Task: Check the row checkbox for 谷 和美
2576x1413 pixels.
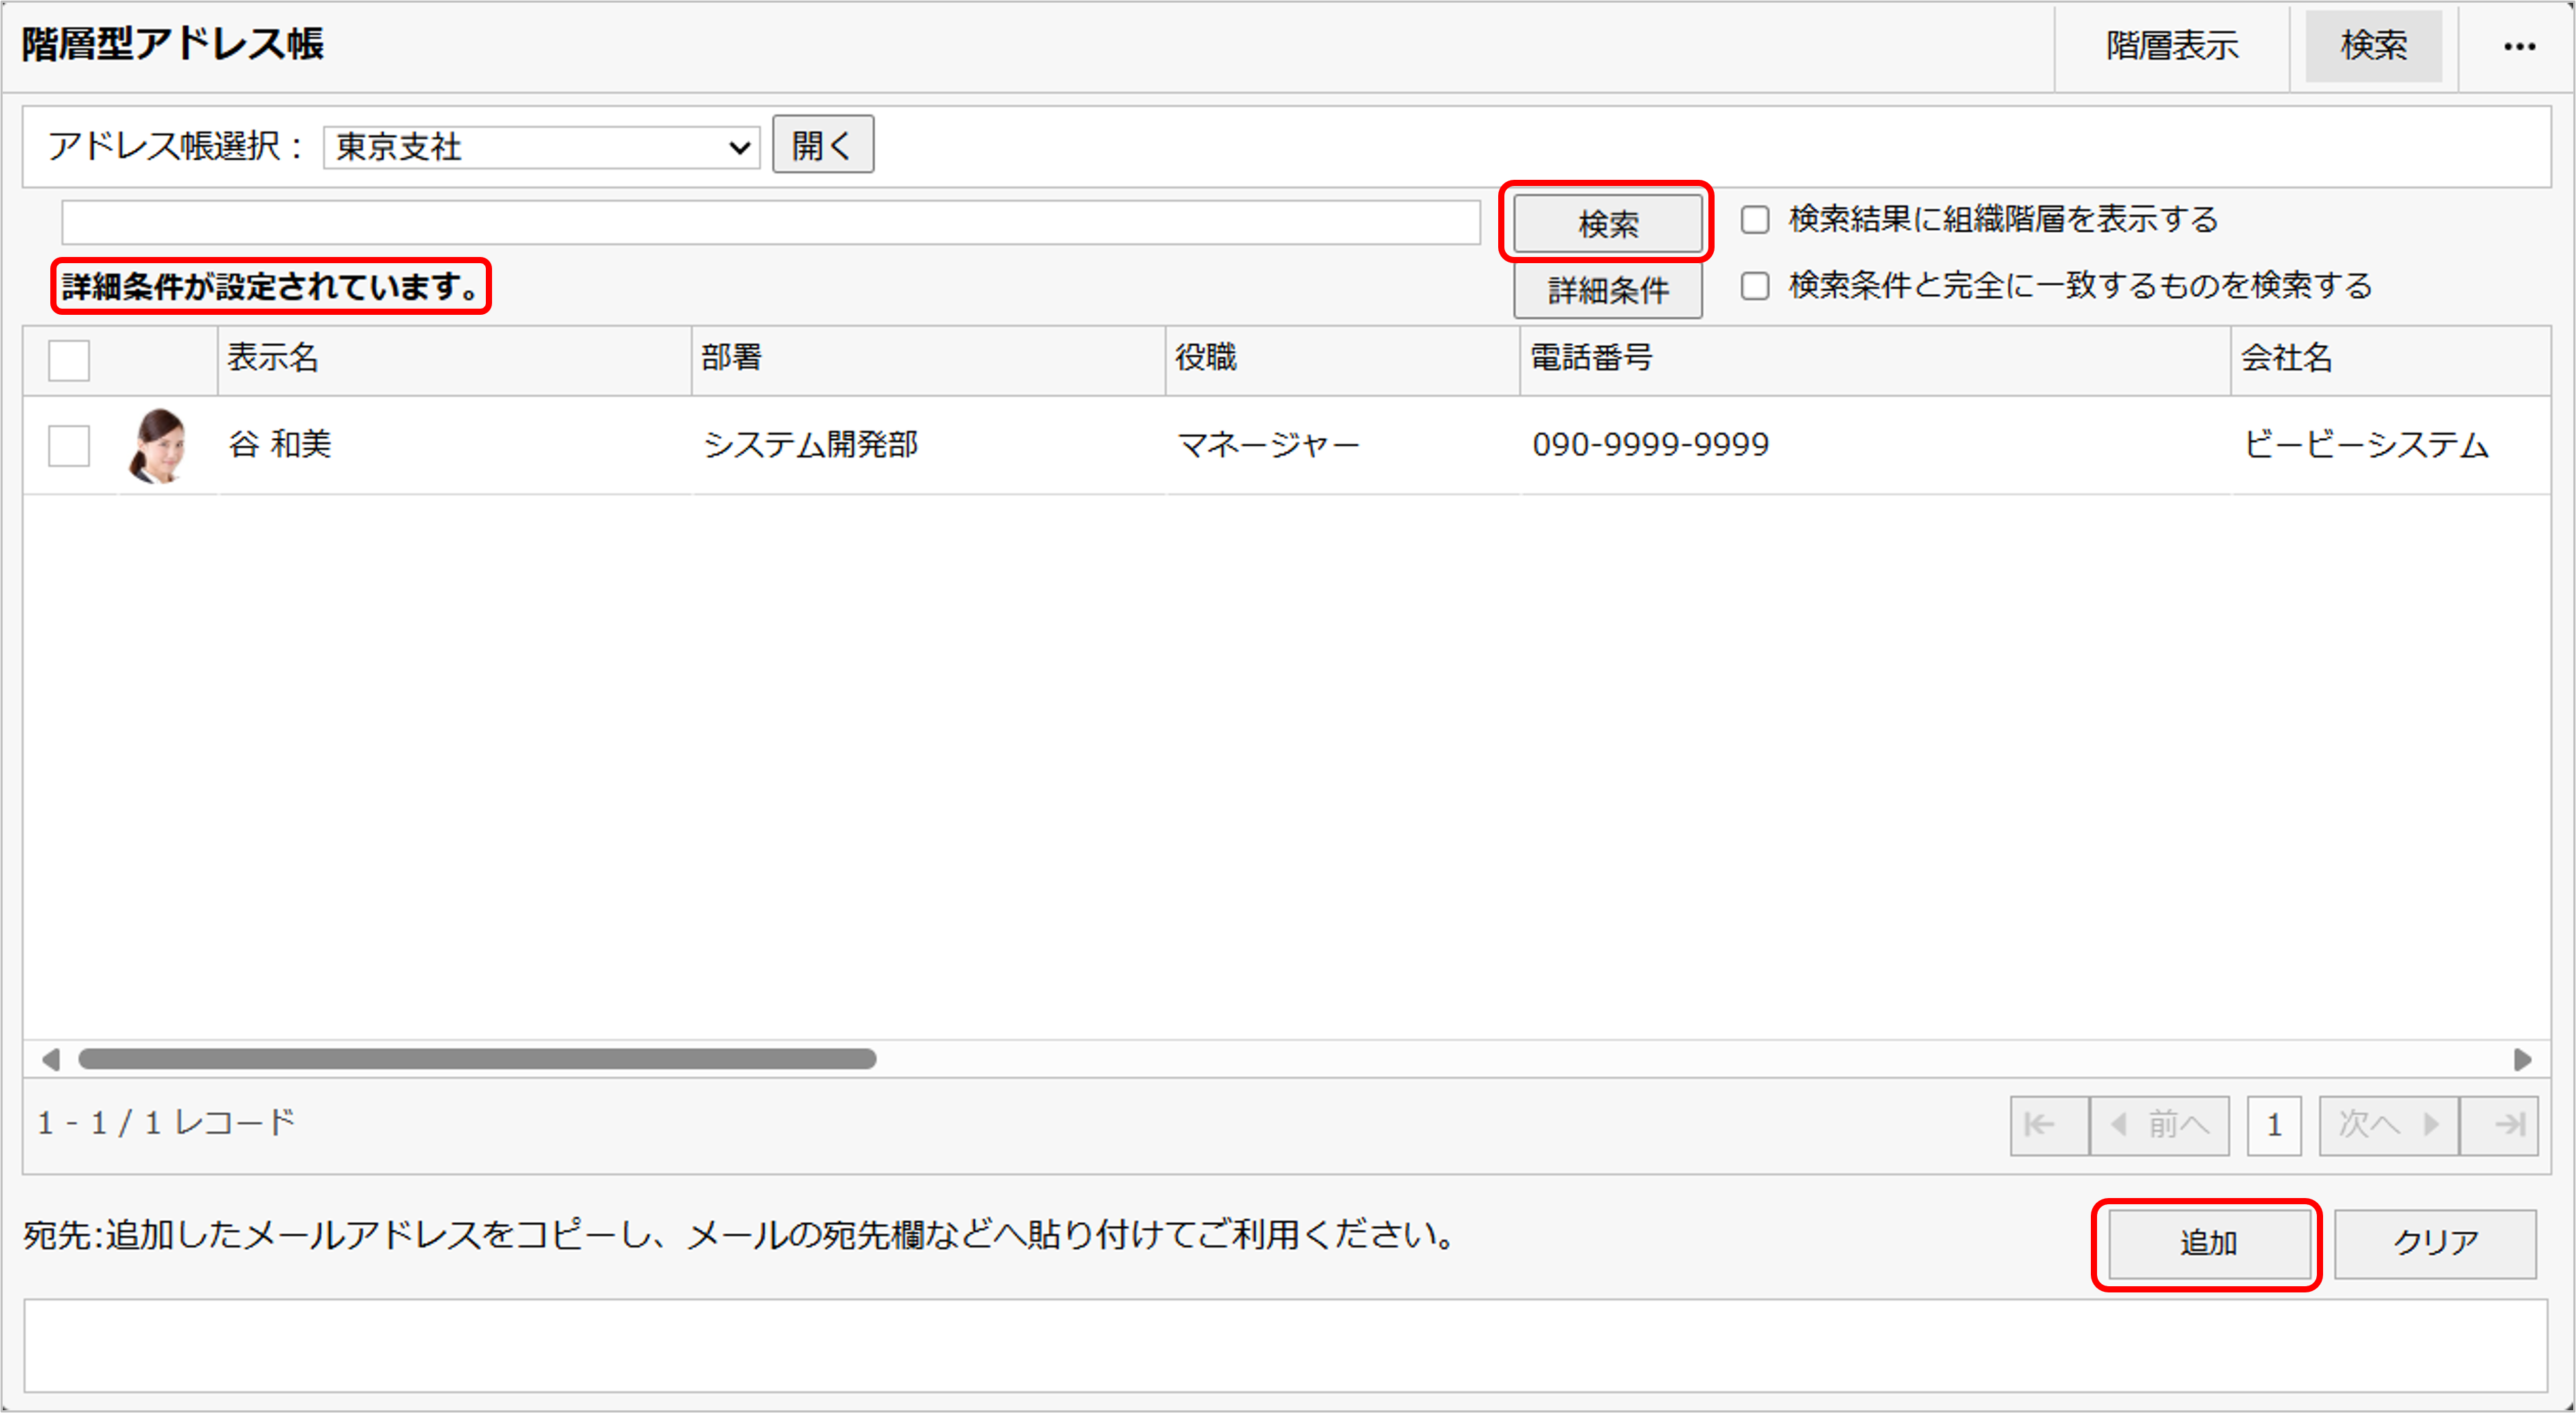Action: pyautogui.click(x=69, y=446)
